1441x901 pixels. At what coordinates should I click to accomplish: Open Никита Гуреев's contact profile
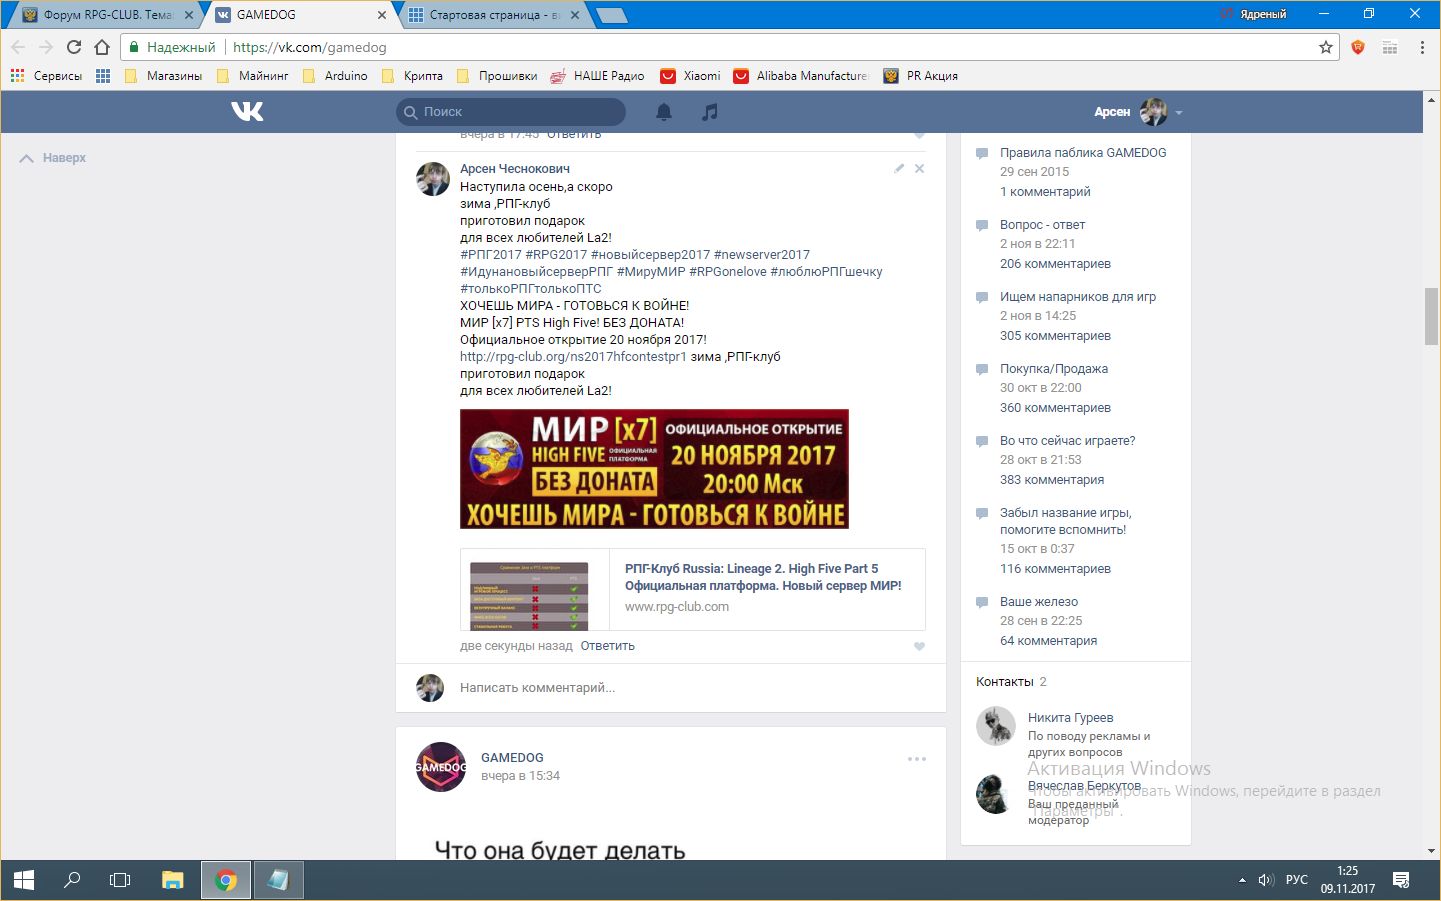[1070, 718]
